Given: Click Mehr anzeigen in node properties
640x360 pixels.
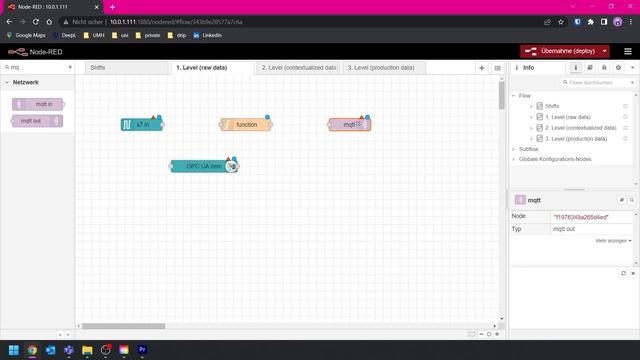Looking at the screenshot, I should (x=613, y=241).
